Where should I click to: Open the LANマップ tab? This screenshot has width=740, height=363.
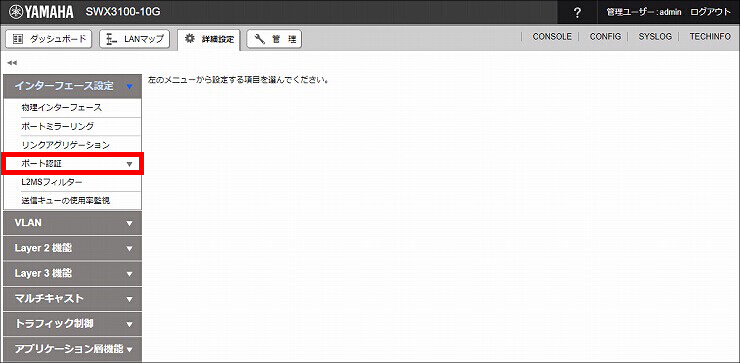(x=135, y=39)
